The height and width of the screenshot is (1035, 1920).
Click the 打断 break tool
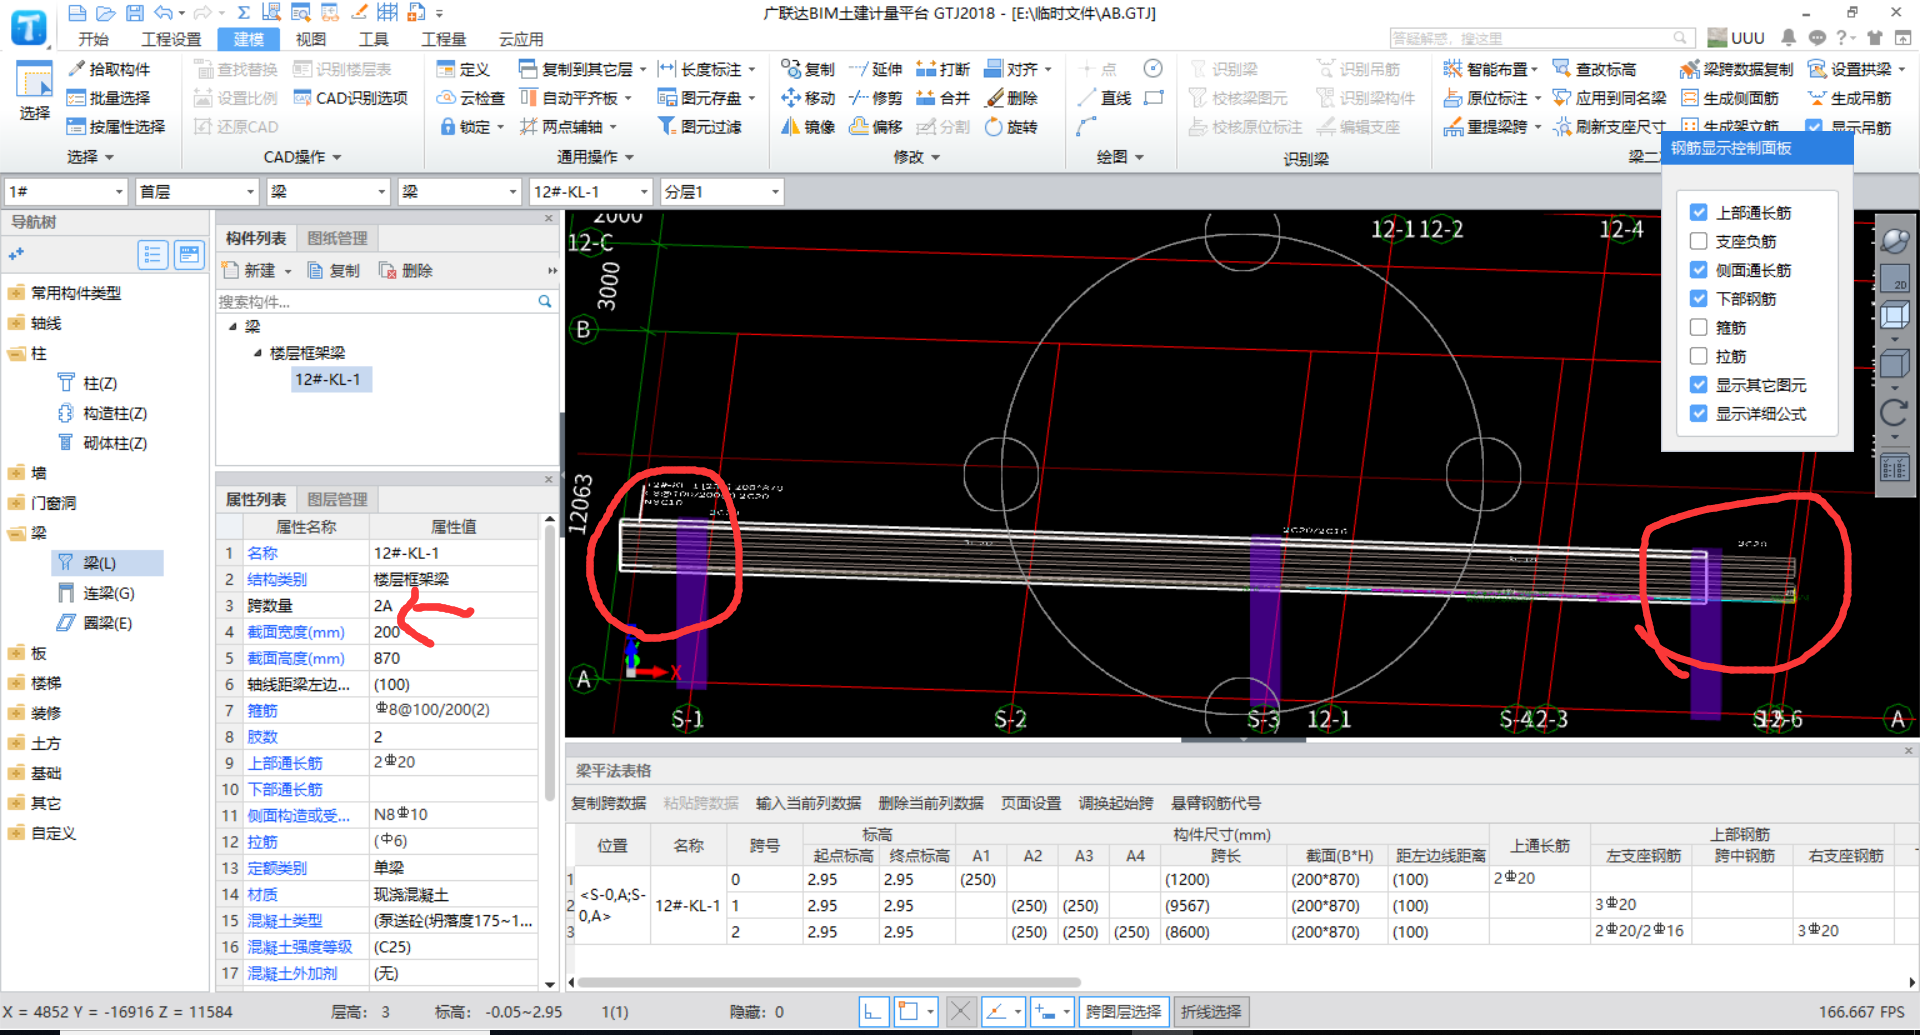click(x=942, y=69)
